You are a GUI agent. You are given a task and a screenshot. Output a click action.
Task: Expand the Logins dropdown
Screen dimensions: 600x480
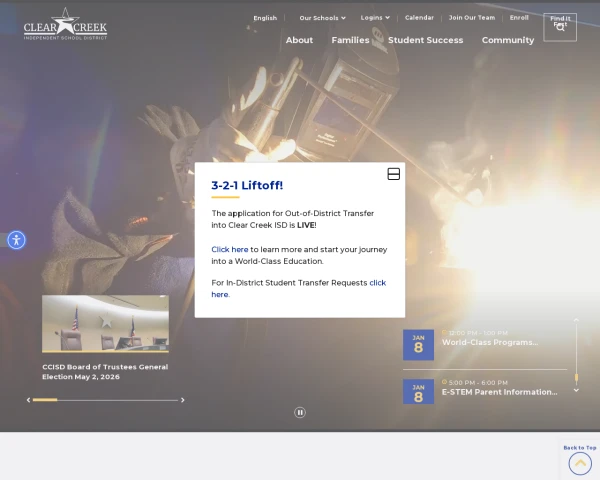pyautogui.click(x=375, y=18)
